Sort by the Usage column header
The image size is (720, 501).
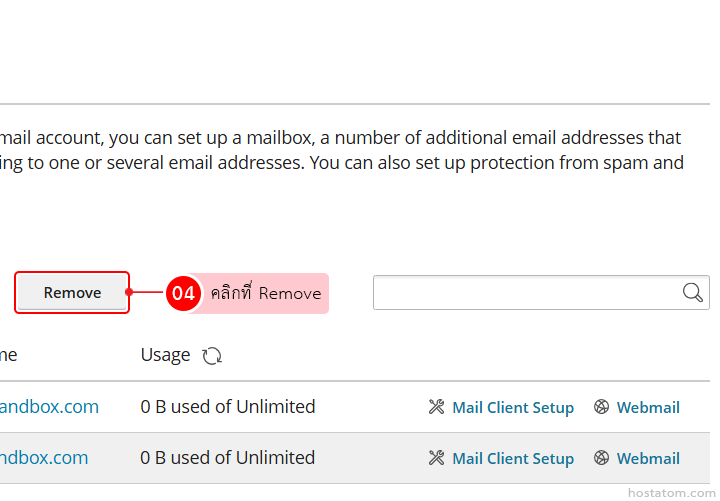pos(165,355)
